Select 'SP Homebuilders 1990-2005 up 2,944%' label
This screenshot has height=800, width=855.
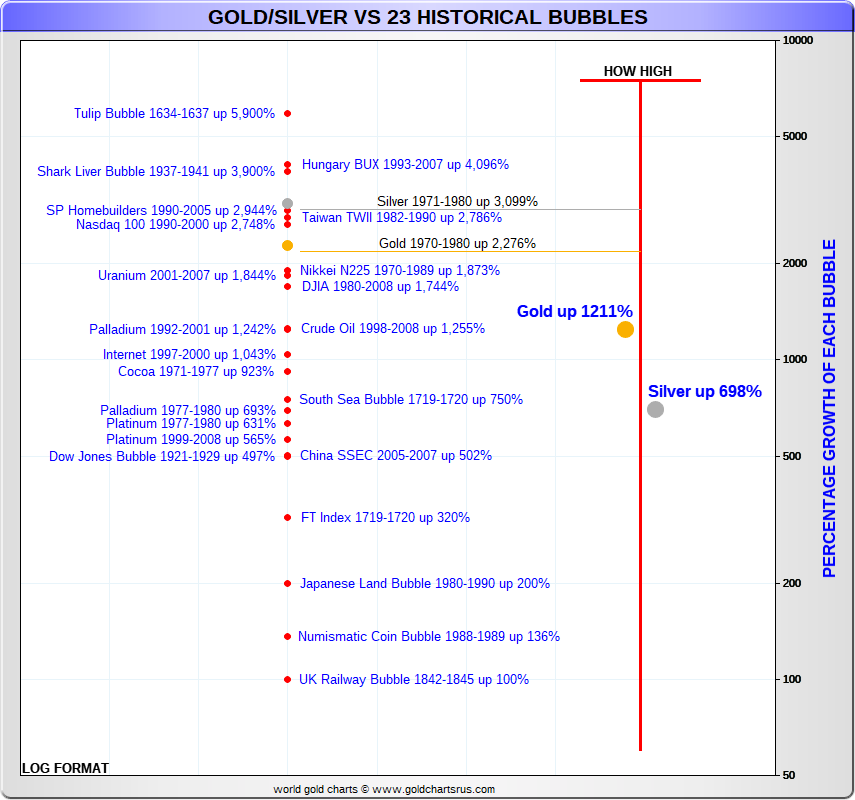pyautogui.click(x=161, y=210)
